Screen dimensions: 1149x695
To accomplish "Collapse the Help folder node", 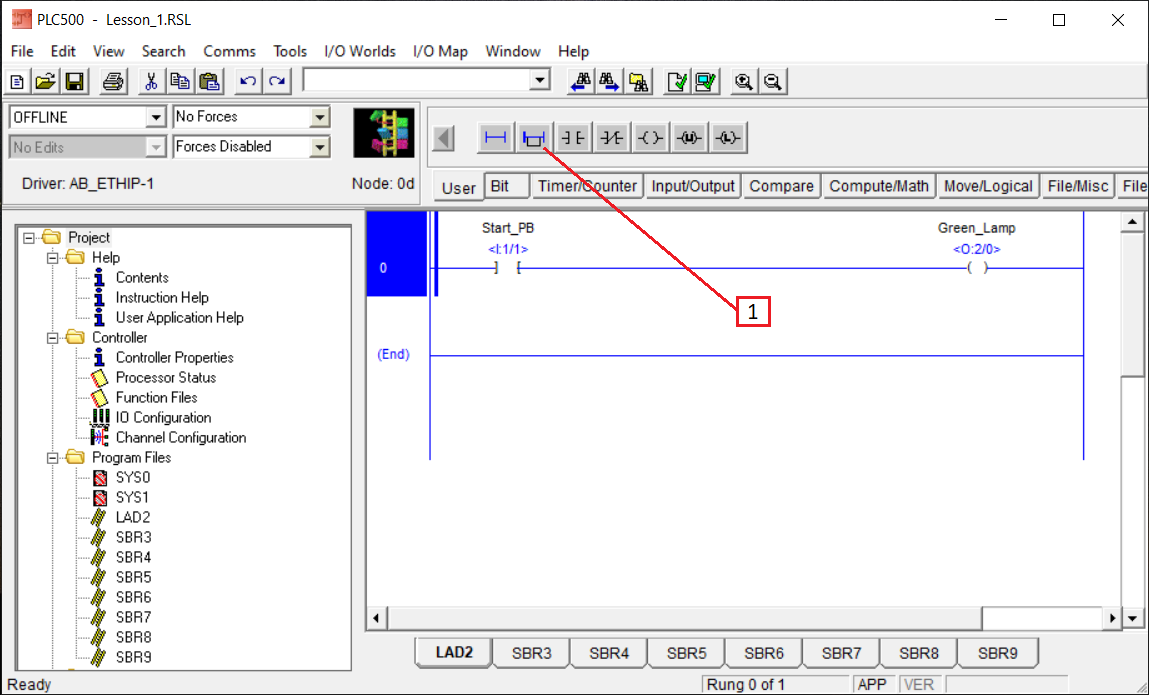I will point(53,258).
